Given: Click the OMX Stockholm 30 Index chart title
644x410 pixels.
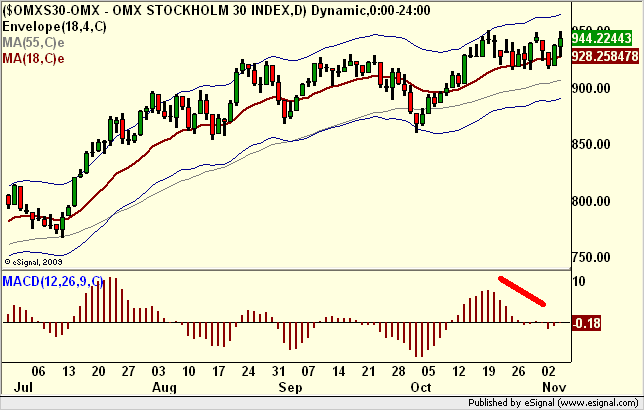Looking at the screenshot, I should coord(216,10).
